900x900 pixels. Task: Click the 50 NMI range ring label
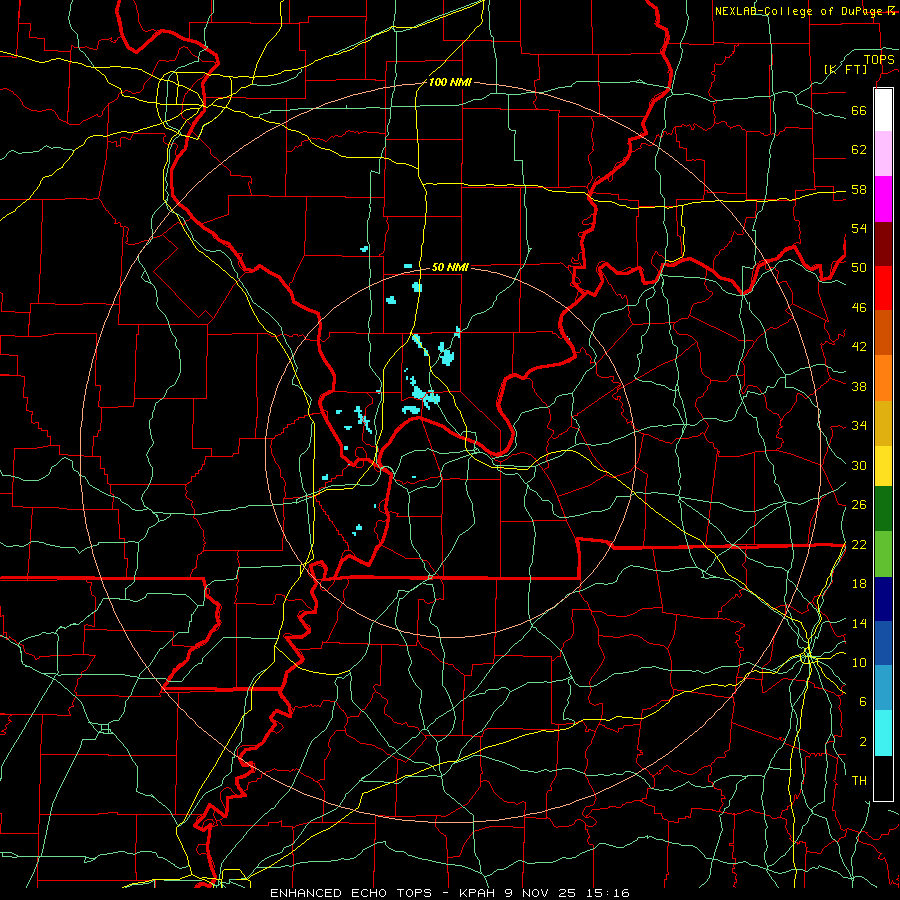click(x=450, y=267)
